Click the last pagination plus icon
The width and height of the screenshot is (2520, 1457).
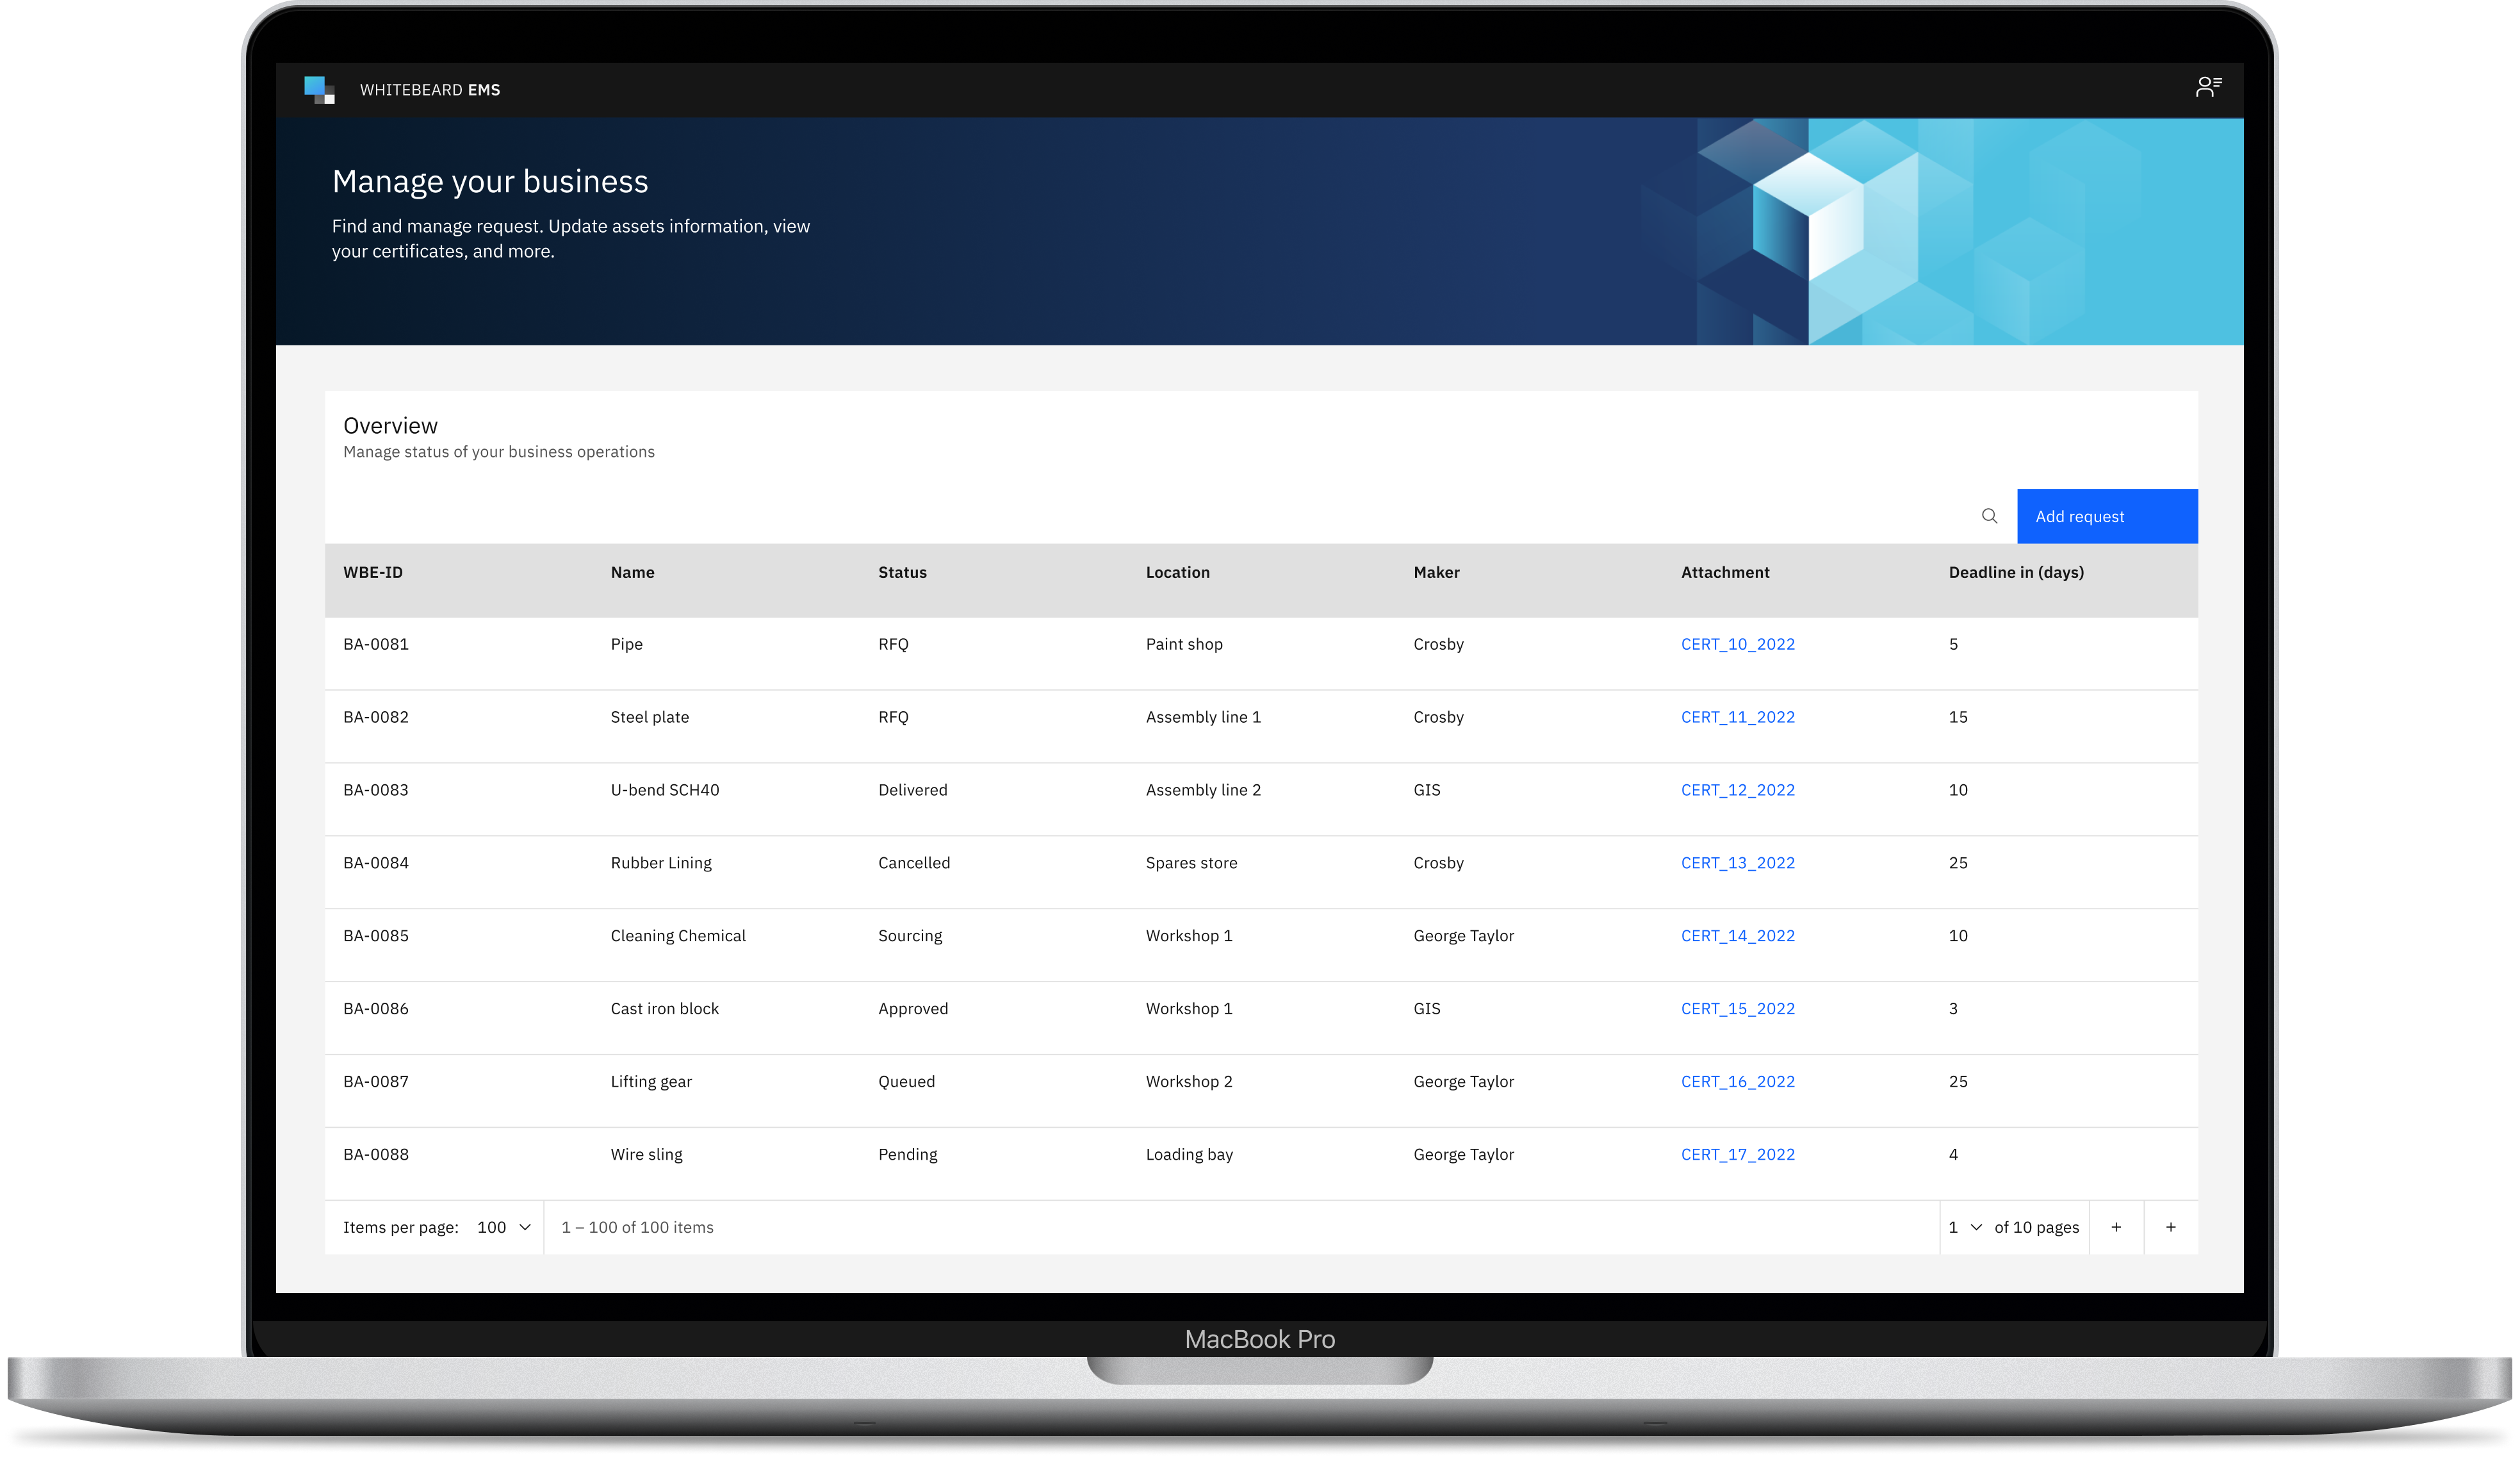point(2170,1227)
